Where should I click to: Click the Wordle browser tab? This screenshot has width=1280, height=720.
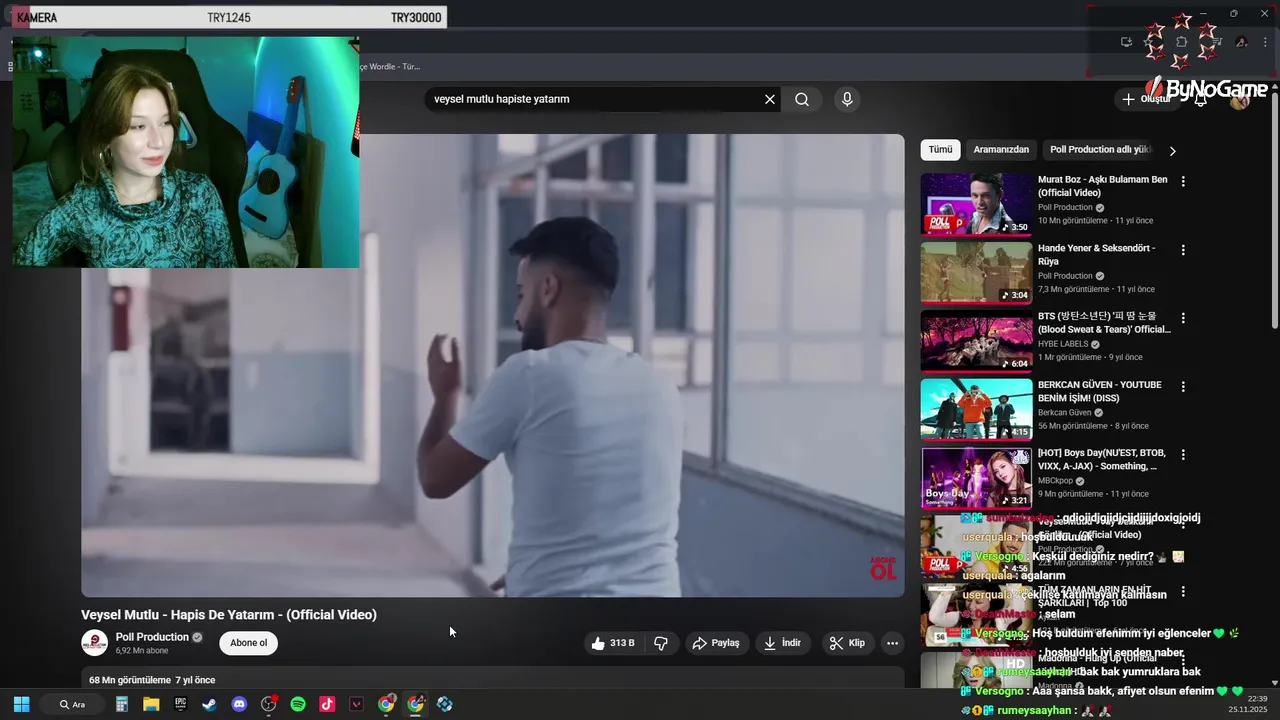point(392,66)
